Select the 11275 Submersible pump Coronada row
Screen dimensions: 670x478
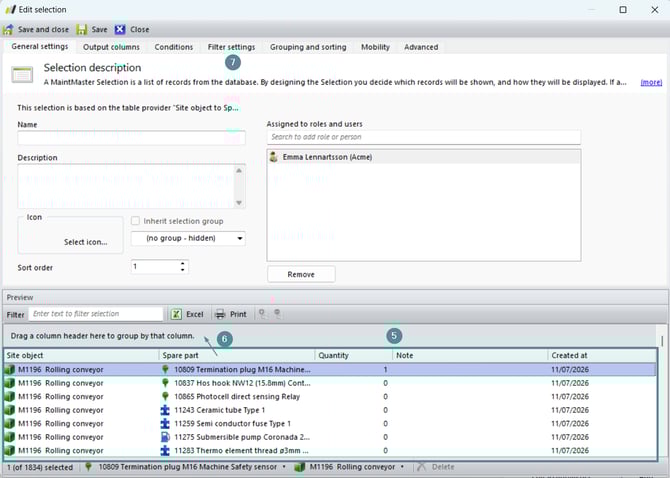(x=330, y=437)
